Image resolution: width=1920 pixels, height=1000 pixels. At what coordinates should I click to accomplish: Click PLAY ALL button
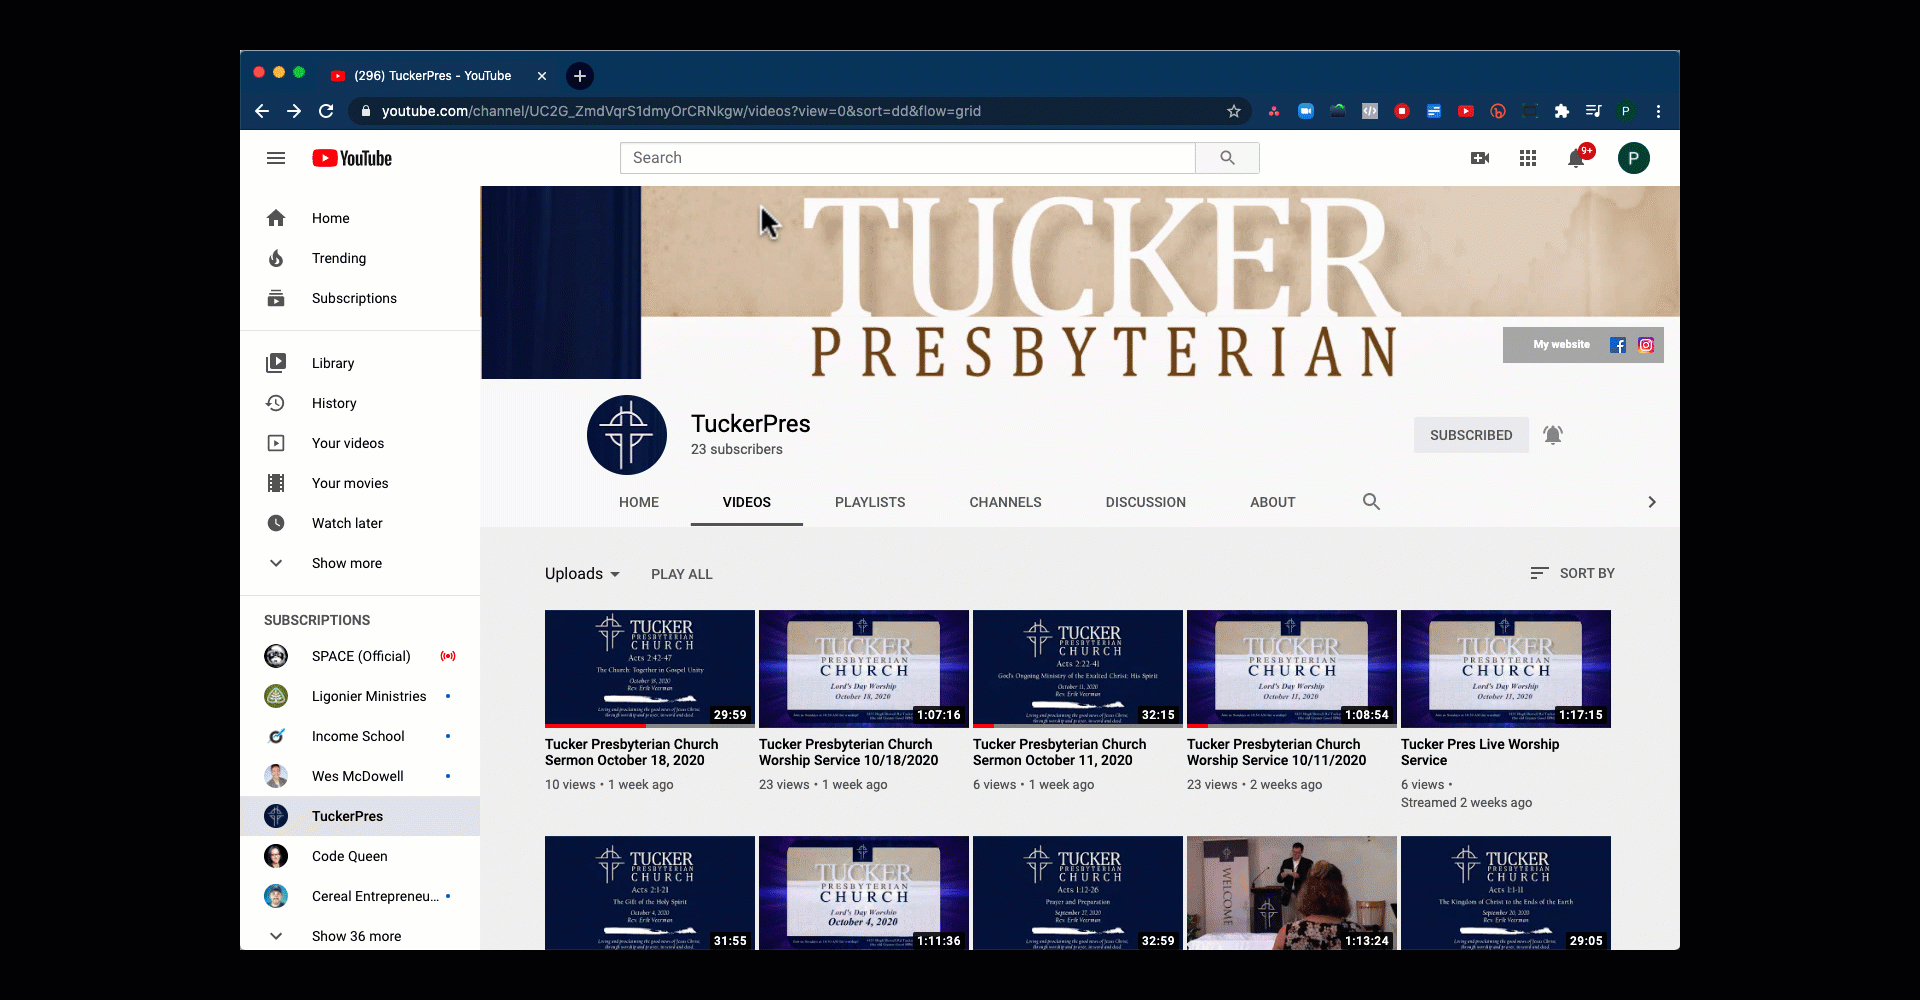[x=682, y=574]
